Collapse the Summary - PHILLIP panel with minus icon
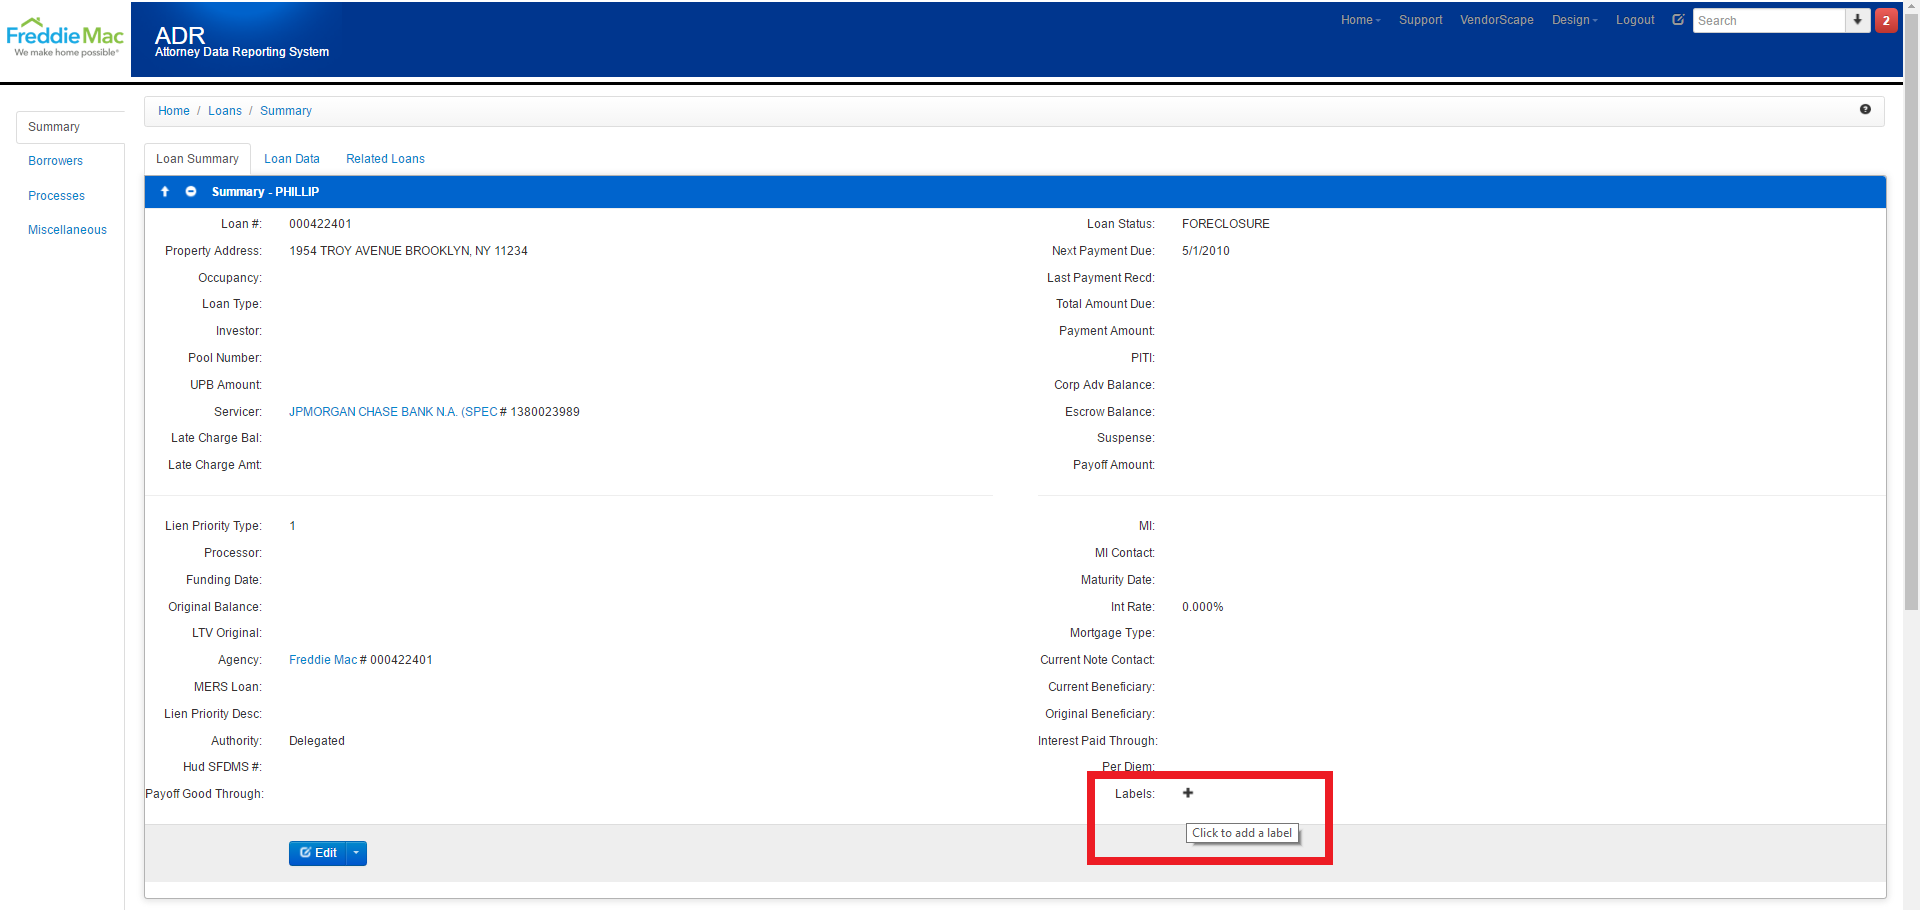This screenshot has width=1920, height=910. (190, 191)
